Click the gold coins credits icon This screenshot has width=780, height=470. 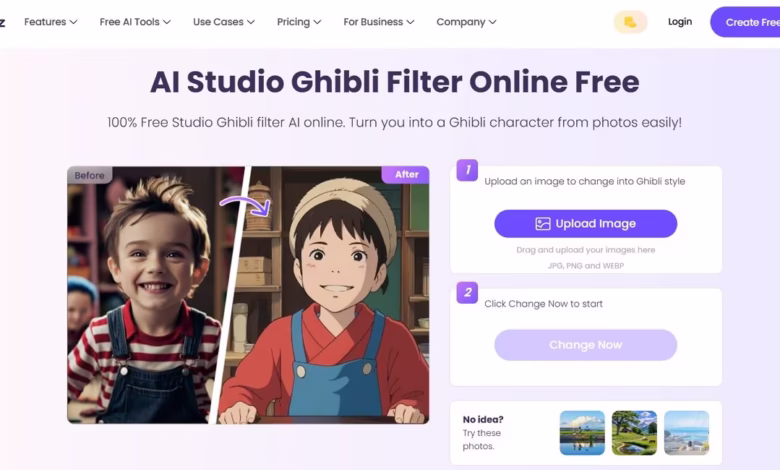pos(630,22)
